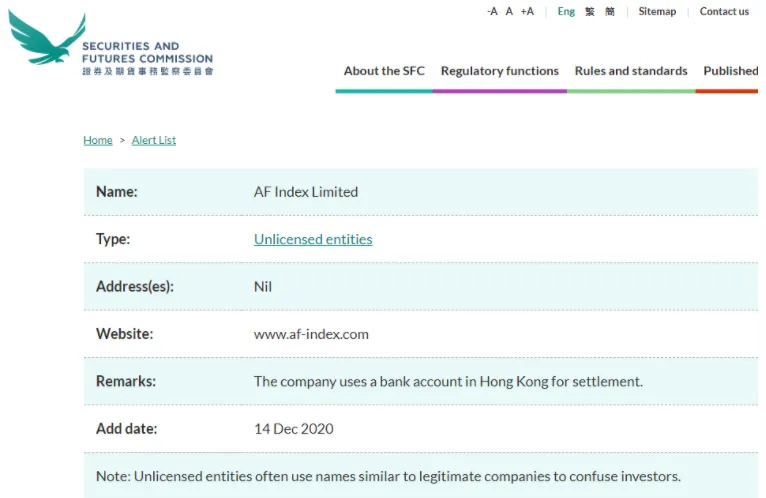Follow the Unlicensed entities link

tap(313, 239)
